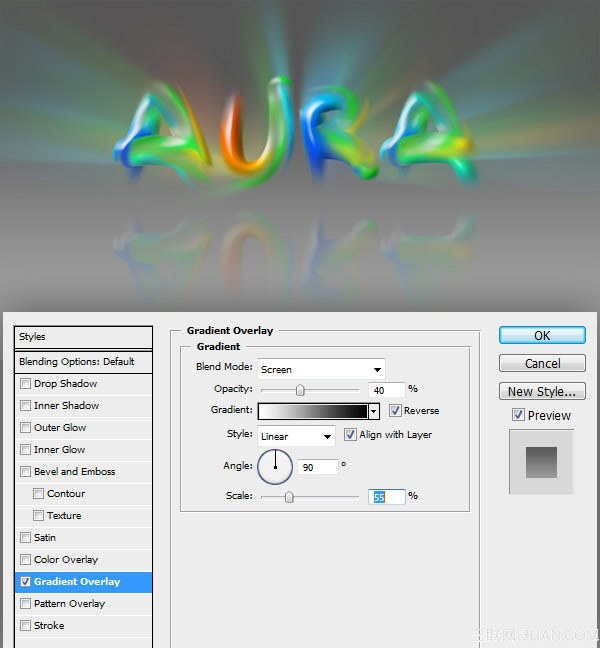The width and height of the screenshot is (600, 648).
Task: Open the Style dropdown showing Linear
Action: coord(296,436)
